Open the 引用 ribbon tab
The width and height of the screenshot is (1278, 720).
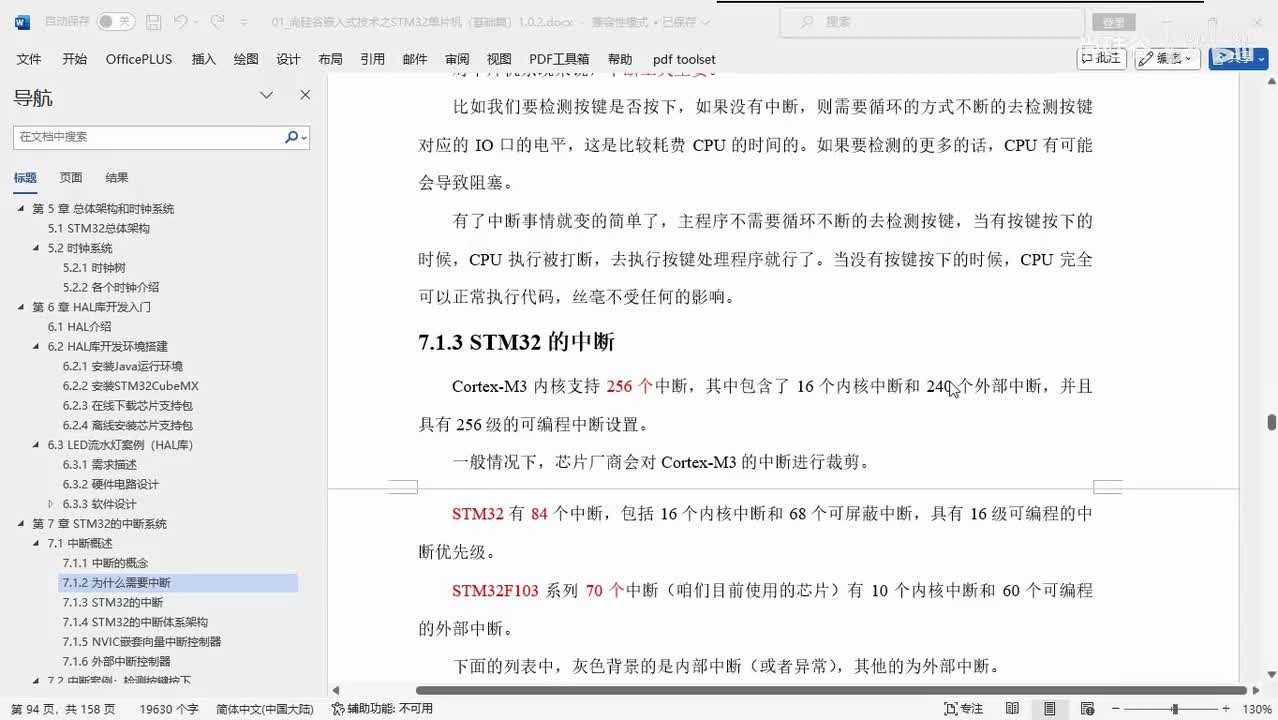pyautogui.click(x=372, y=59)
